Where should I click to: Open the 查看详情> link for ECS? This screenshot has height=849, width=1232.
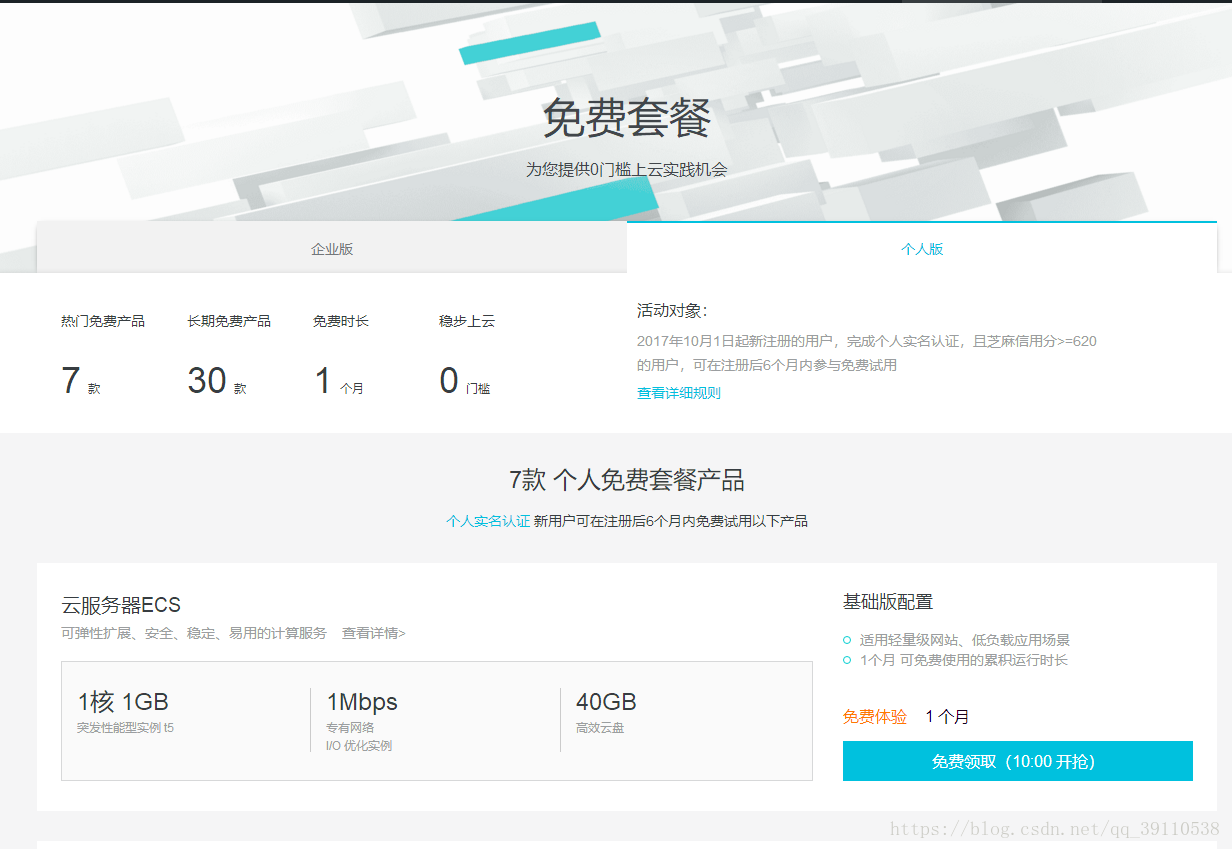point(374,633)
